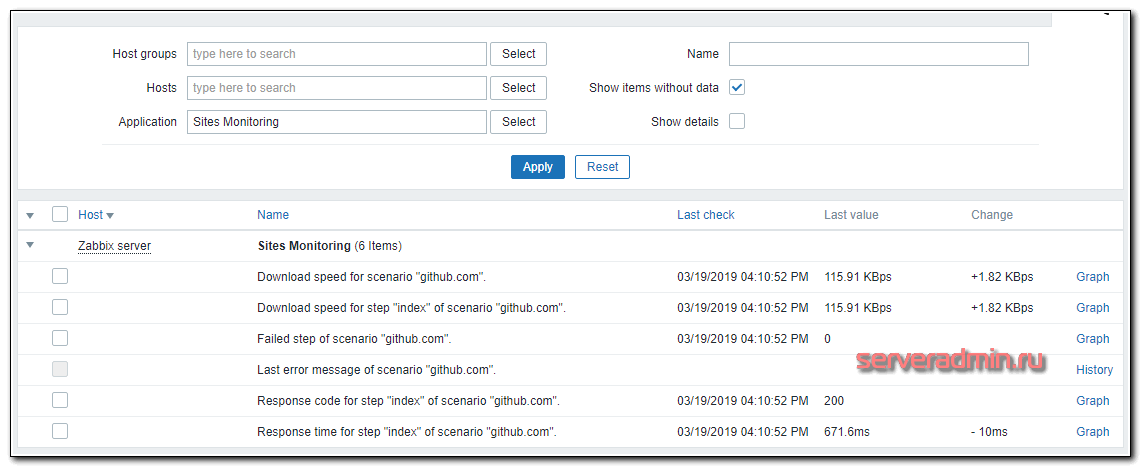
Task: Tick checkbox for Response time item
Action: [x=60, y=431]
